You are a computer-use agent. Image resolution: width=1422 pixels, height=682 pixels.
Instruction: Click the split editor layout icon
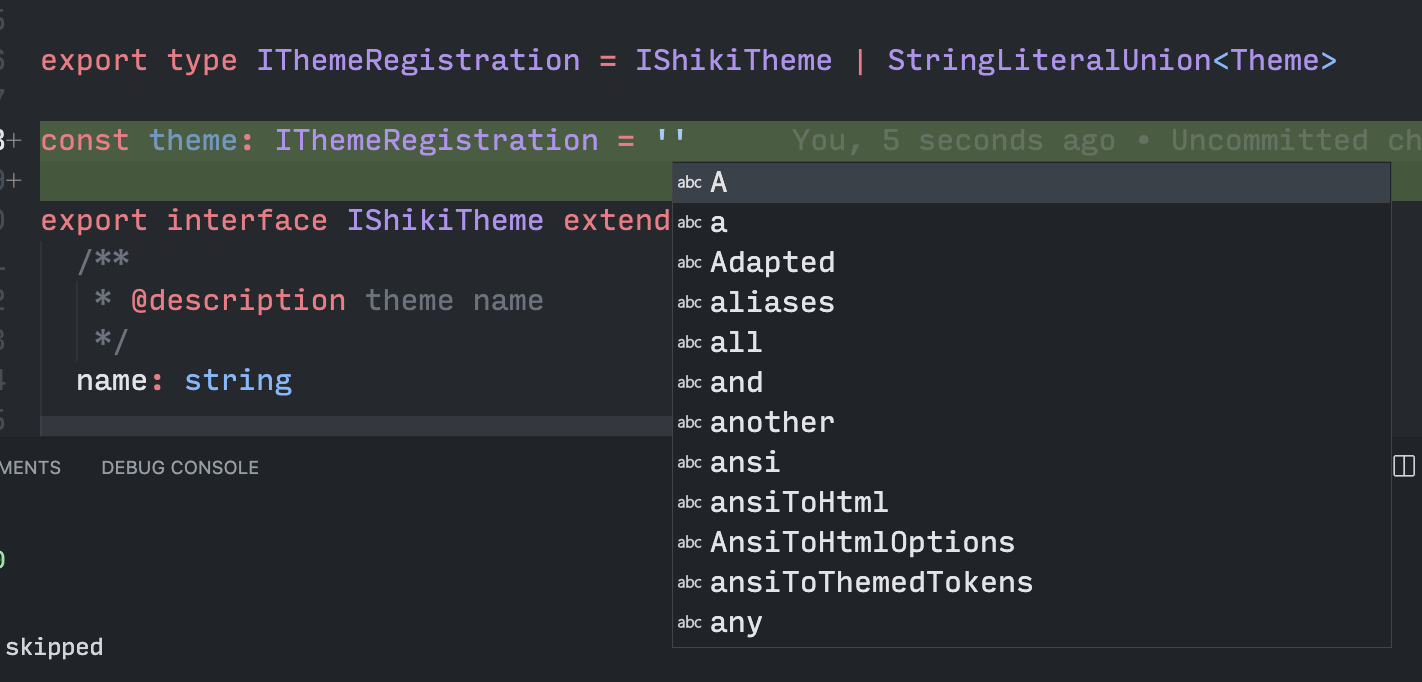1404,465
